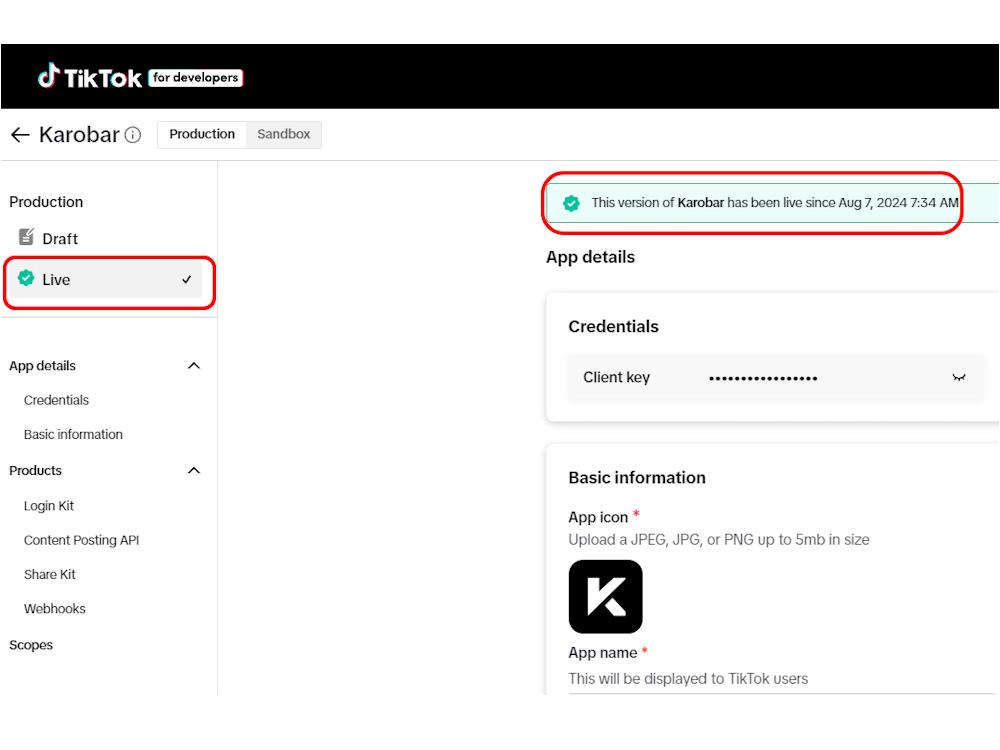The image size is (1000, 750).
Task: Reveal client key with the eye icon
Action: [x=959, y=378]
